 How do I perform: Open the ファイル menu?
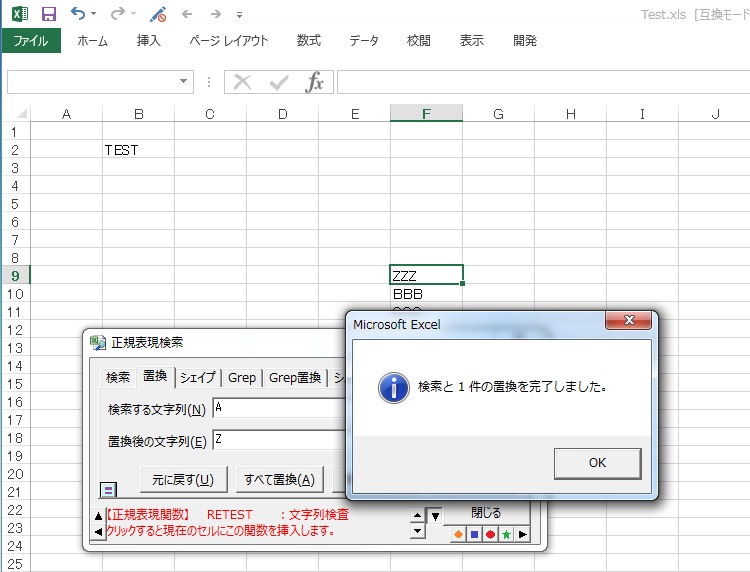31,41
